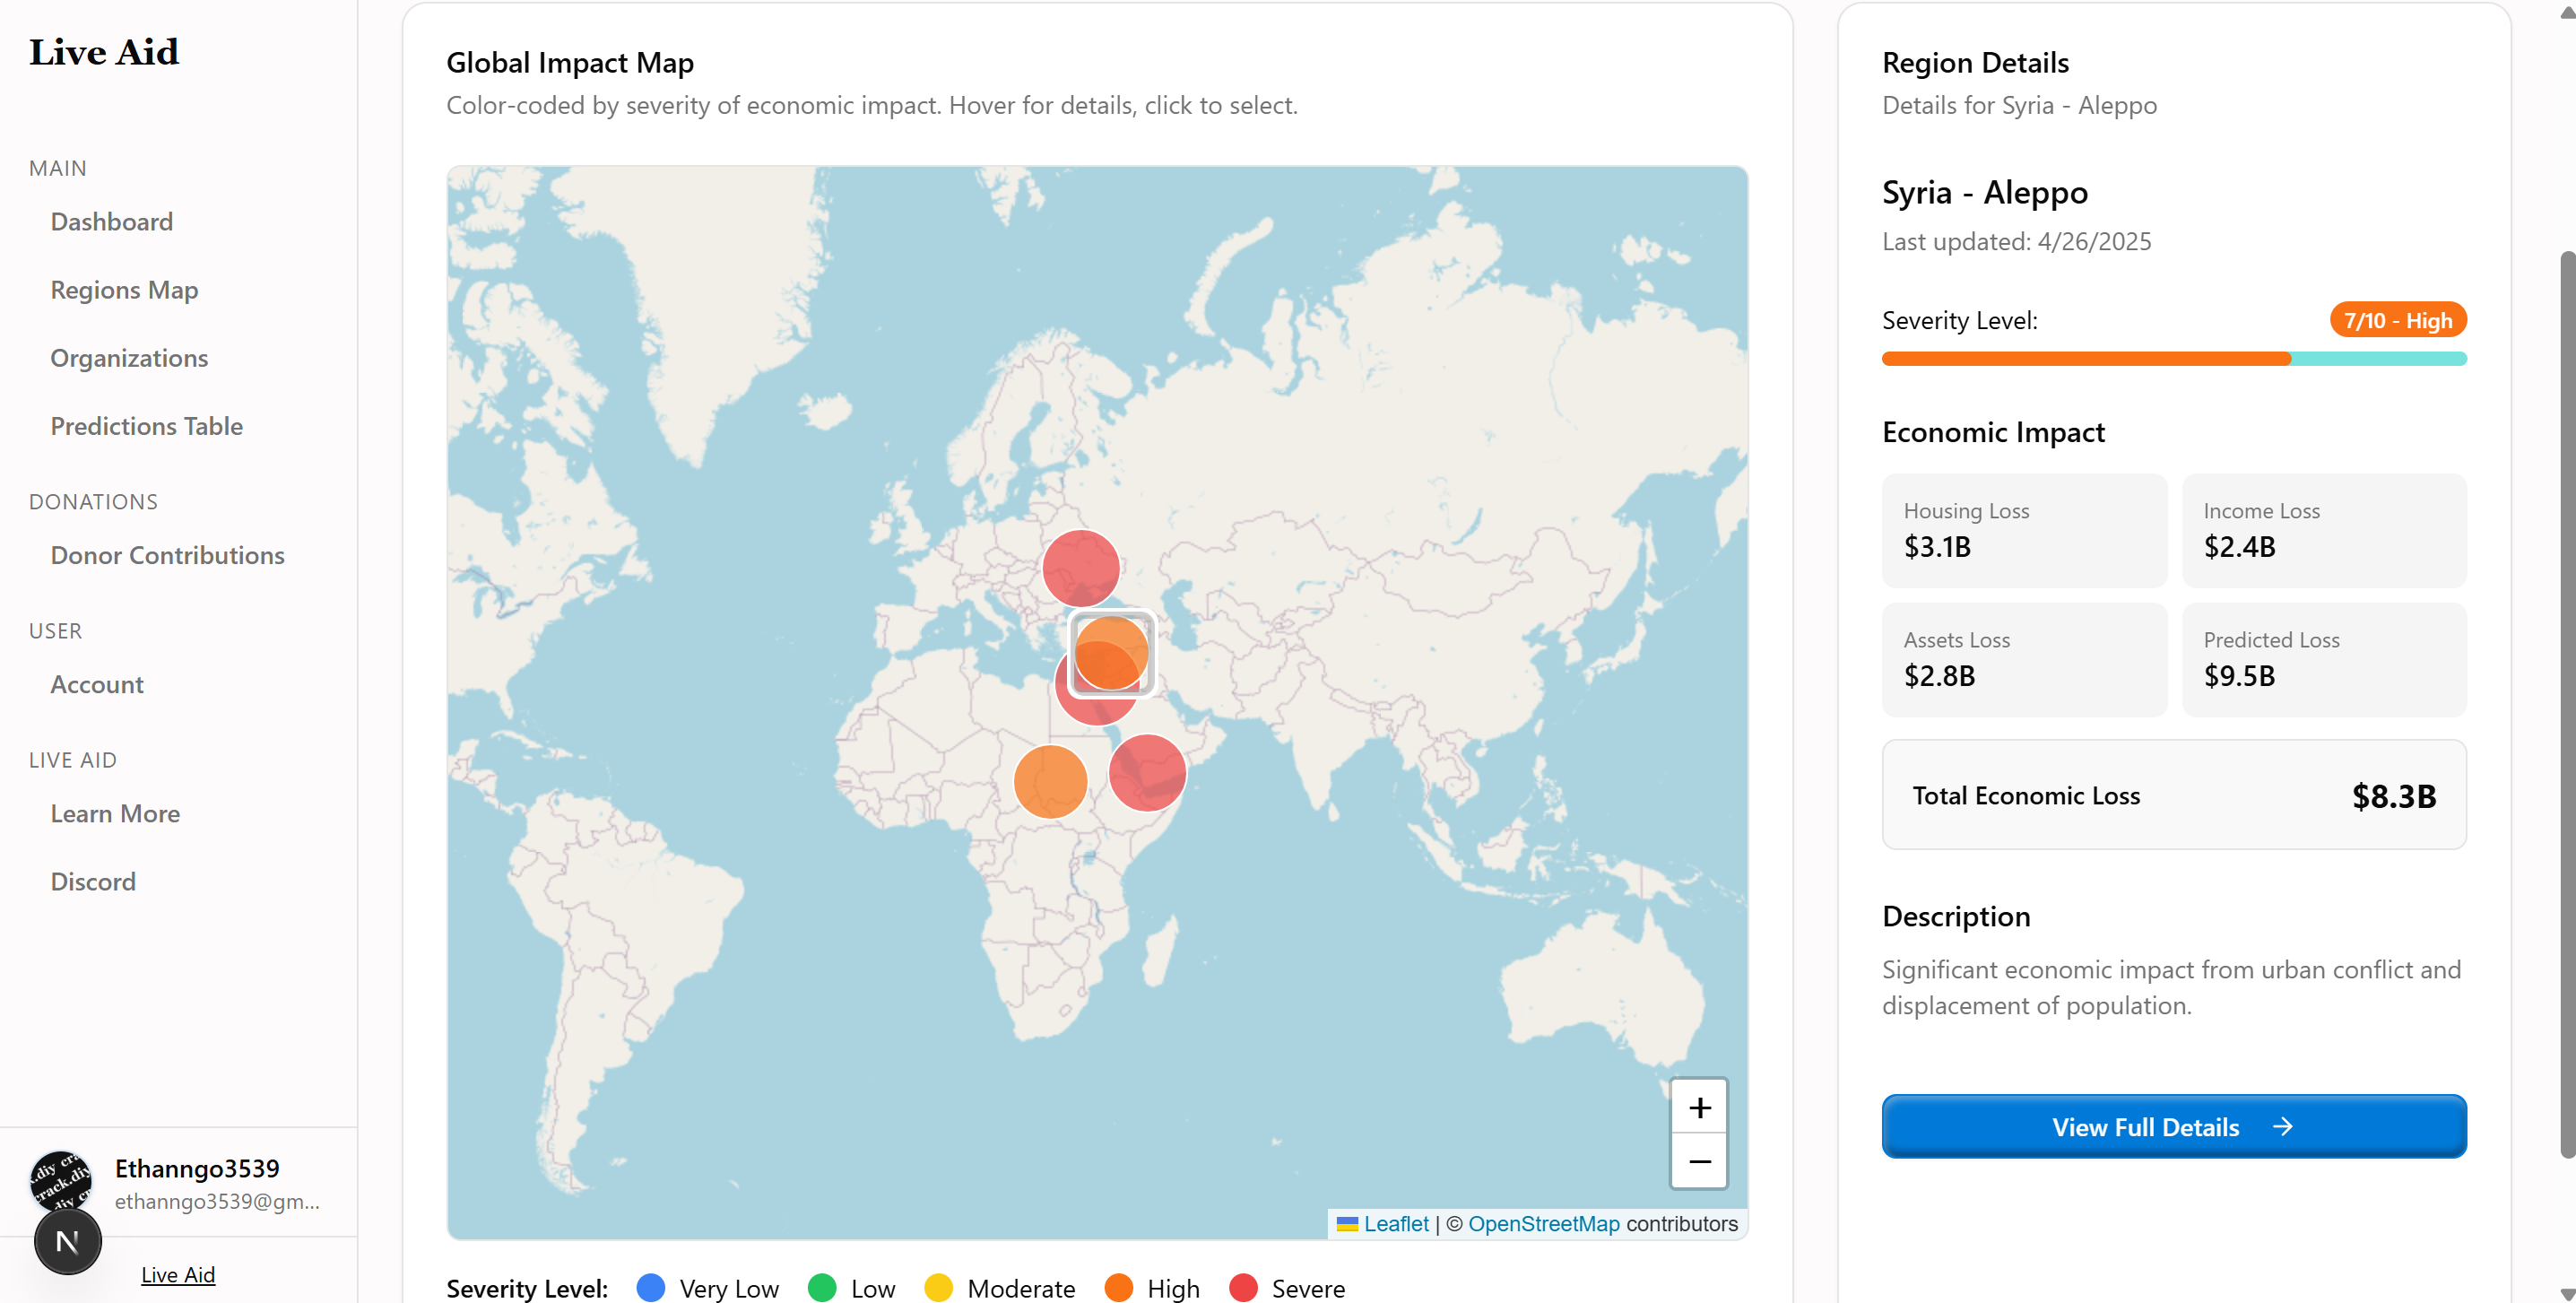2576x1303 pixels.
Task: Click the Live Aid footer link
Action: tap(178, 1274)
